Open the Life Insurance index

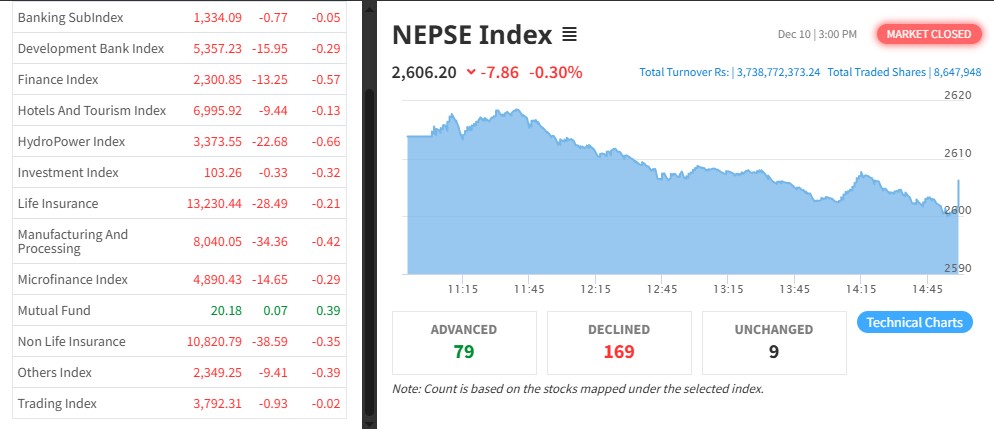pos(58,203)
